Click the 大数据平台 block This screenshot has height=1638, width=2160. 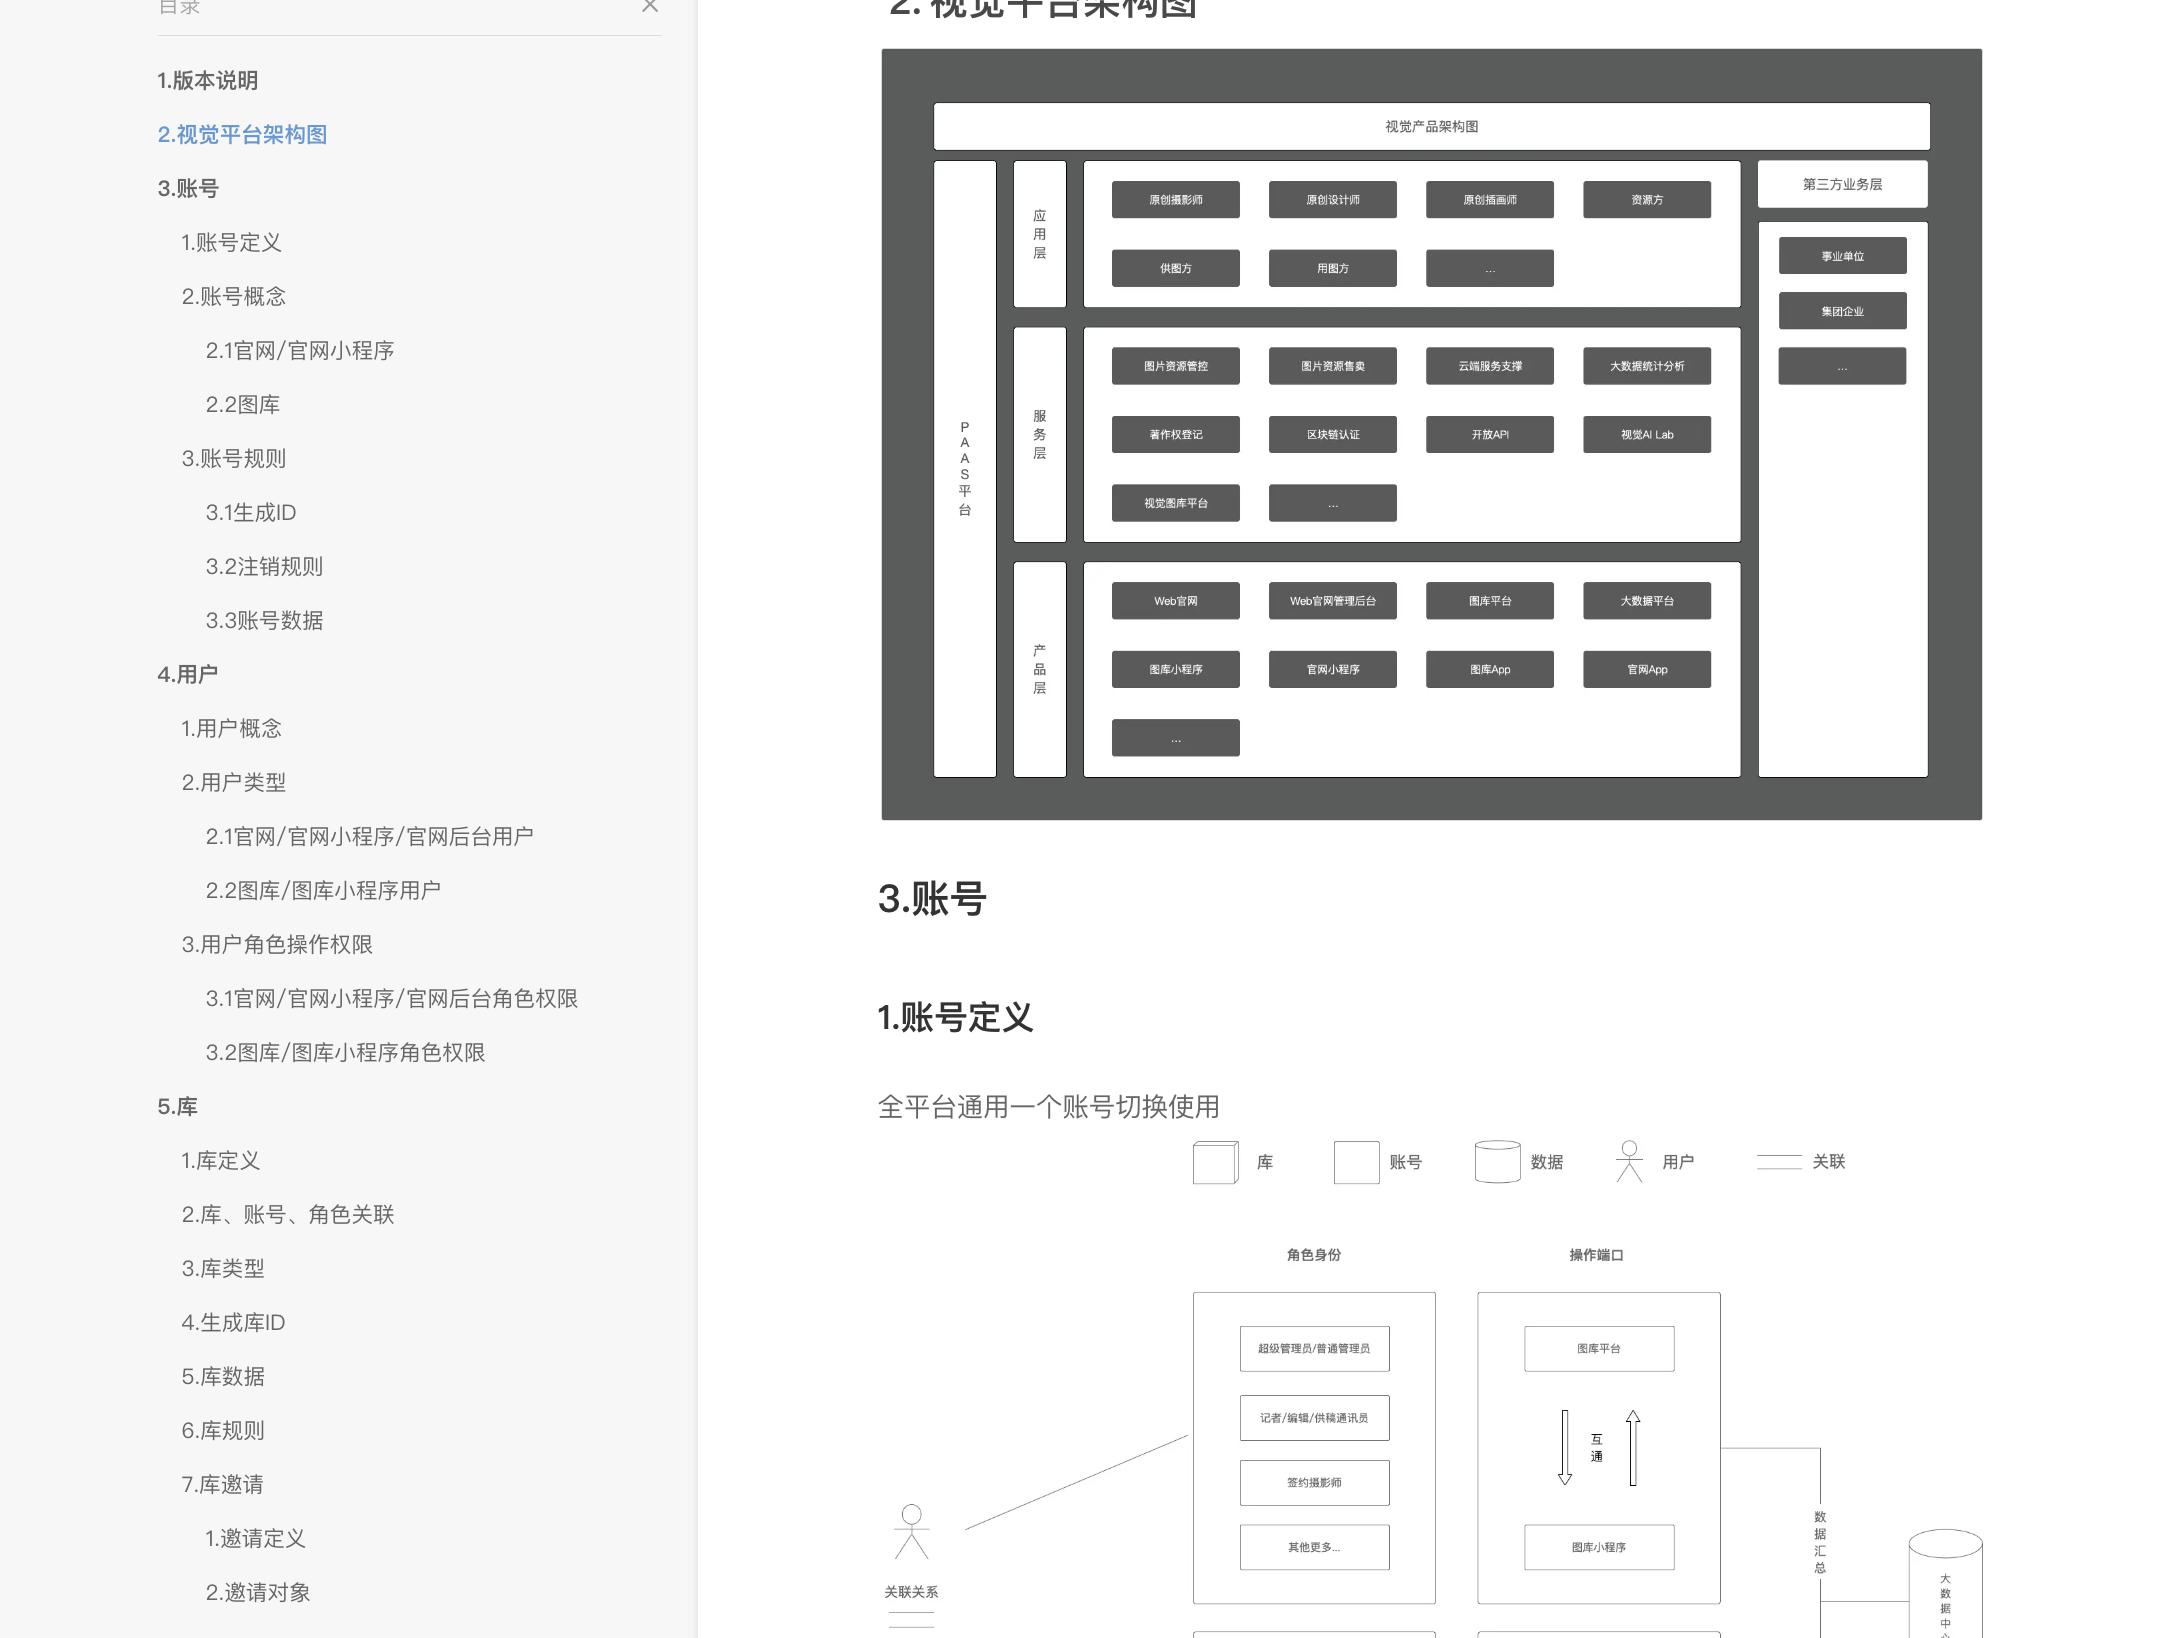(1646, 601)
